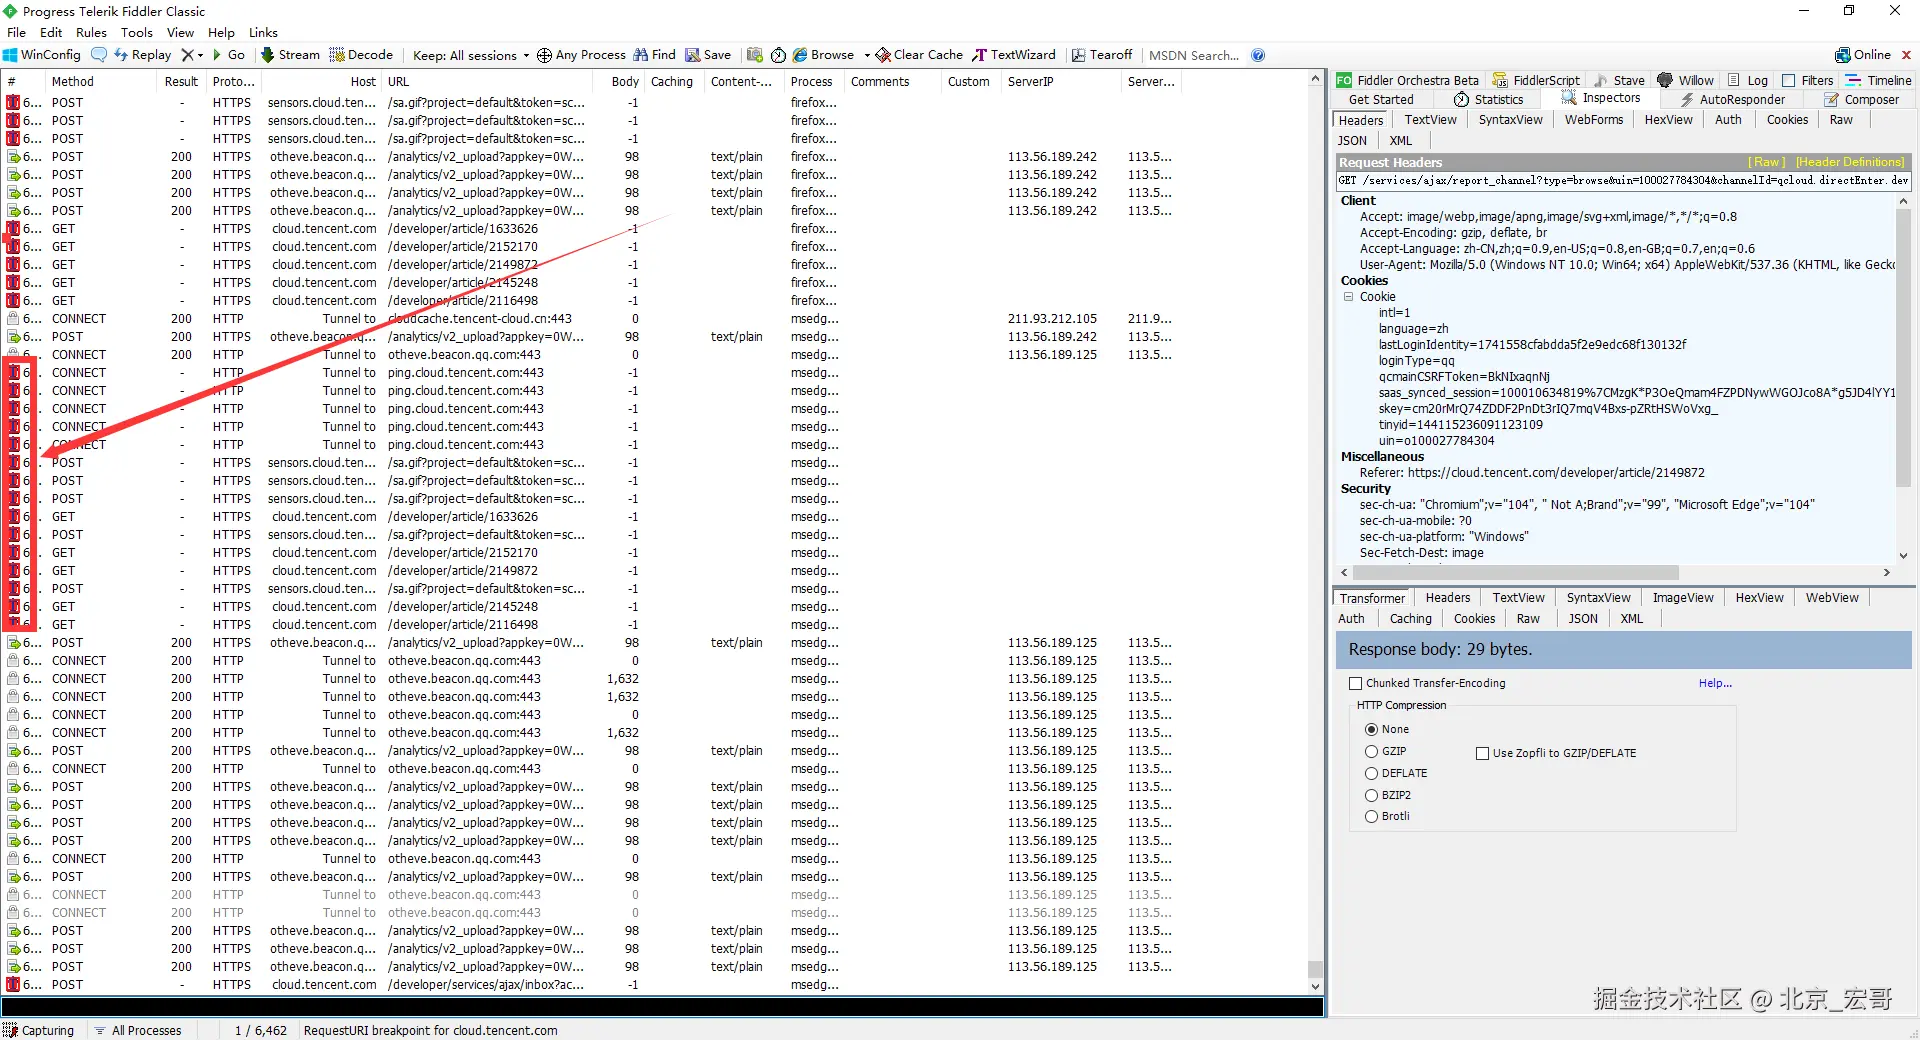Open Browse dropdown arrow
The width and height of the screenshot is (1920, 1040).
point(867,55)
